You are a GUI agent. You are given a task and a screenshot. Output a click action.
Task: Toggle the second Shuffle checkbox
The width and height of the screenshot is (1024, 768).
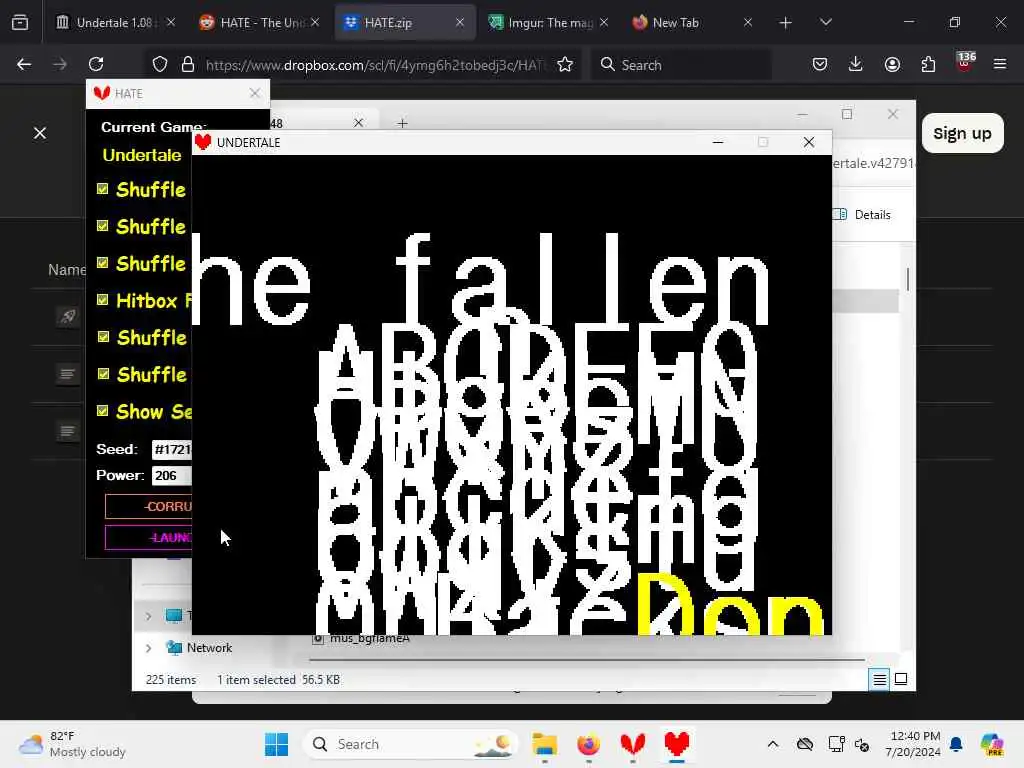(103, 226)
